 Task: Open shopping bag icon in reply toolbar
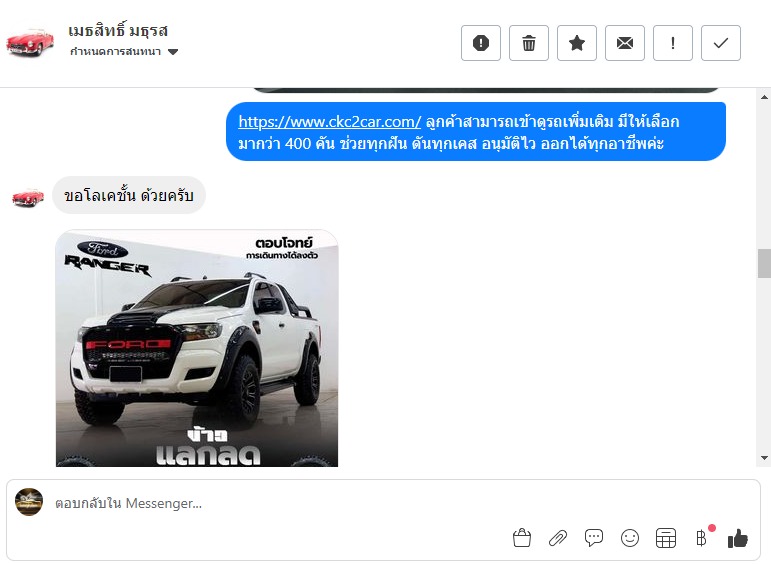click(x=522, y=538)
